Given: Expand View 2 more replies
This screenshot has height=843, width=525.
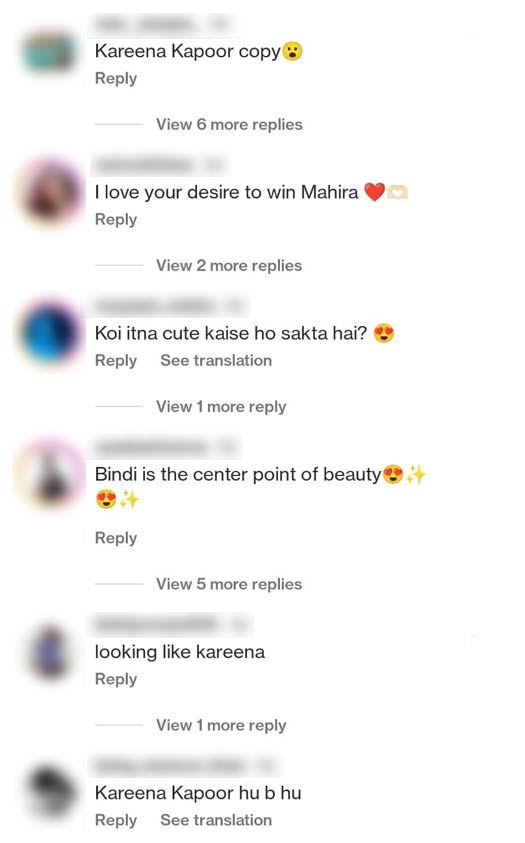Looking at the screenshot, I should click(x=229, y=266).
